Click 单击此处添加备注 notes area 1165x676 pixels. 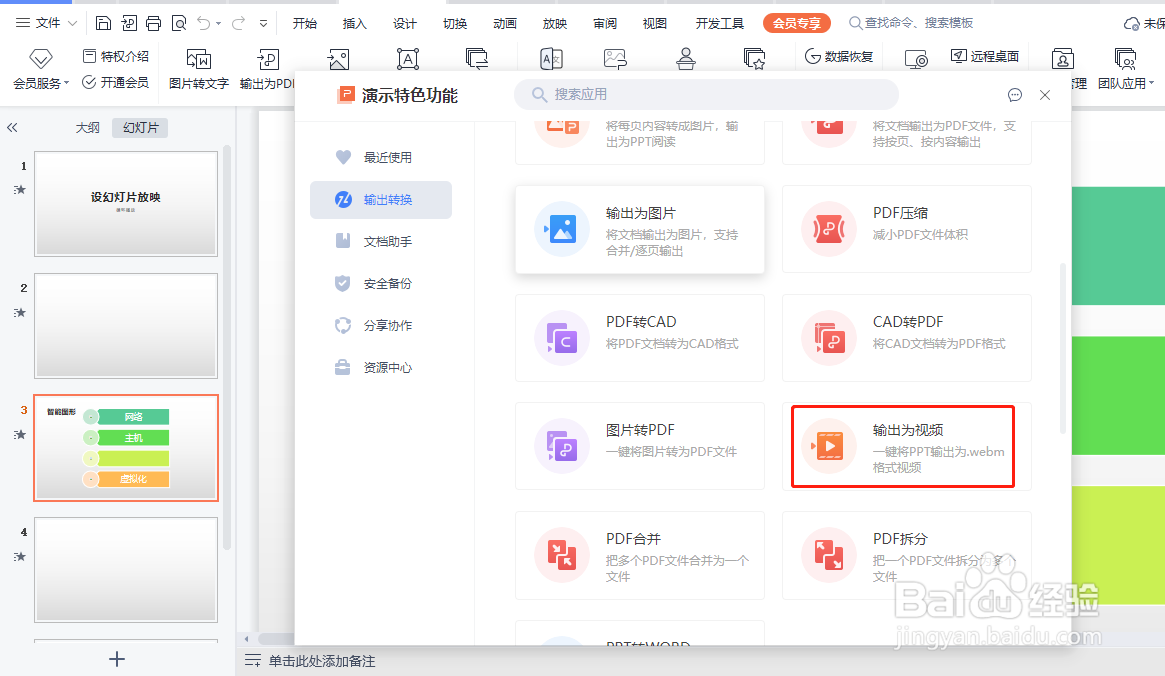coord(322,661)
